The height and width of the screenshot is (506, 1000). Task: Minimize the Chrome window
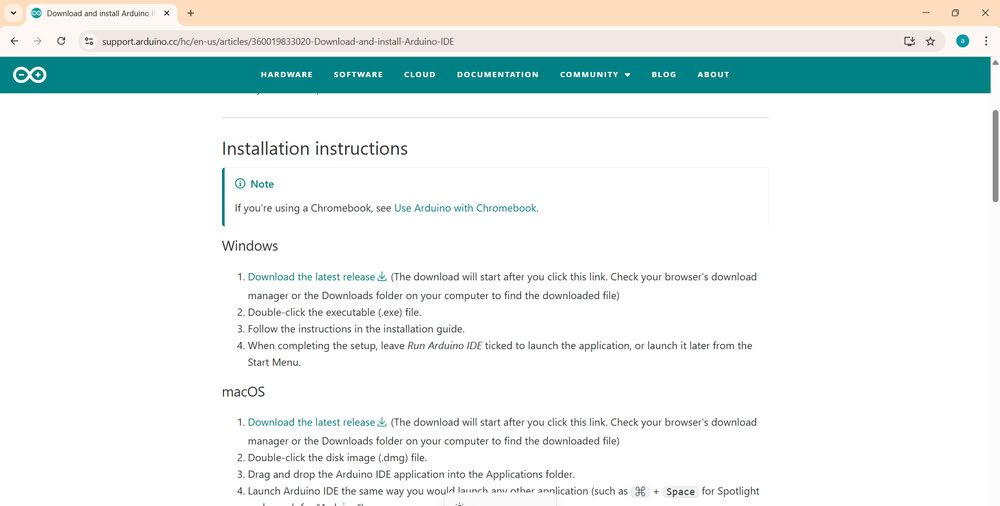tap(926, 13)
